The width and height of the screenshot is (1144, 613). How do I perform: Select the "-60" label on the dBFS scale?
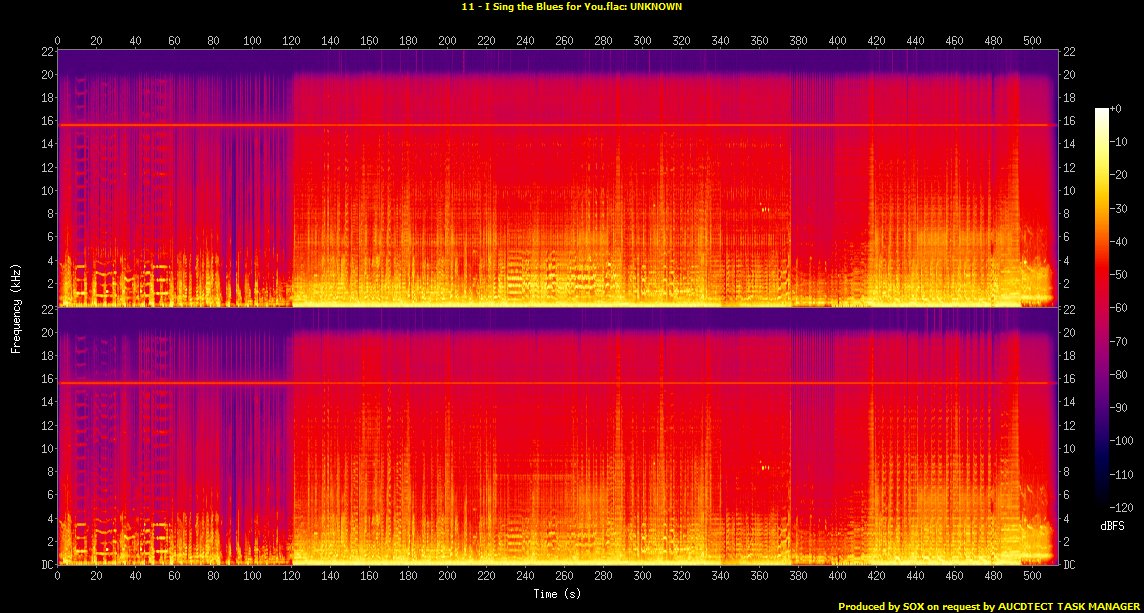(1120, 308)
